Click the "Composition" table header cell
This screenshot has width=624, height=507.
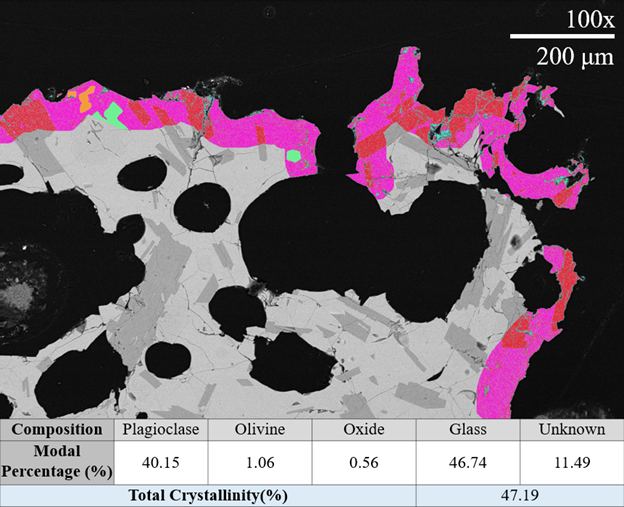57,429
